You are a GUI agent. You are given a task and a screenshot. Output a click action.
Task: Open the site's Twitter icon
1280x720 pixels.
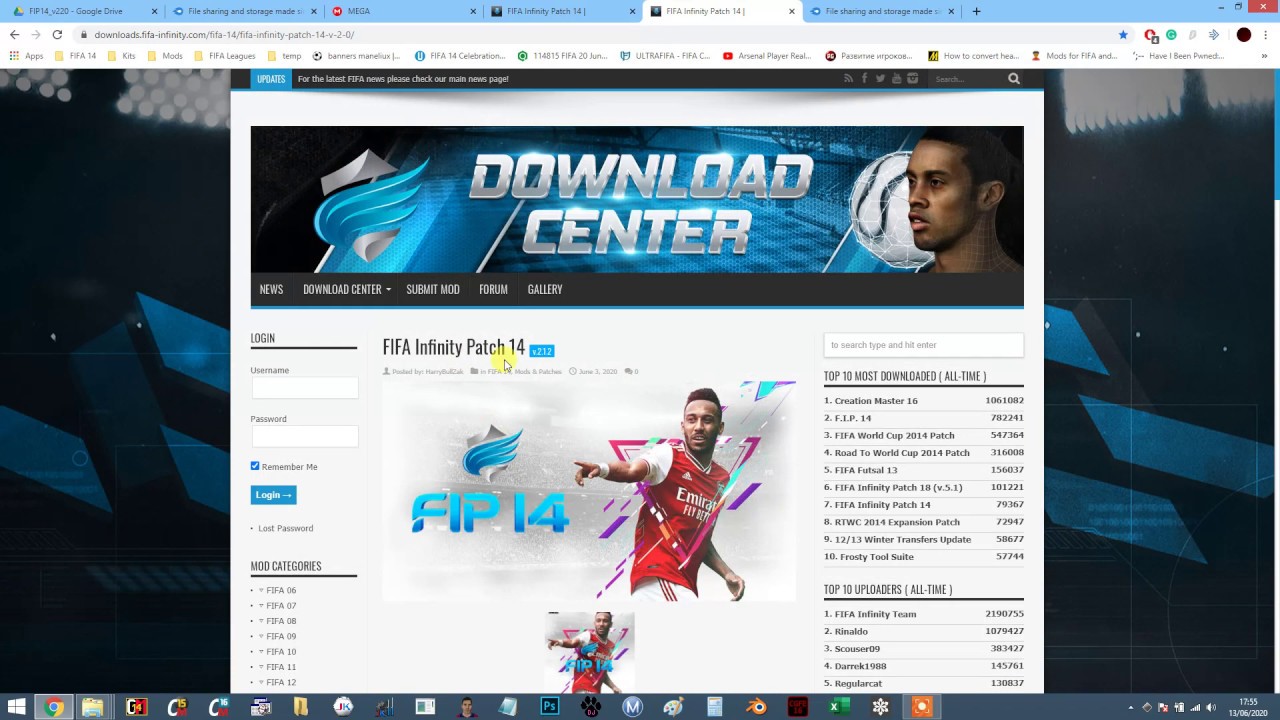click(880, 78)
